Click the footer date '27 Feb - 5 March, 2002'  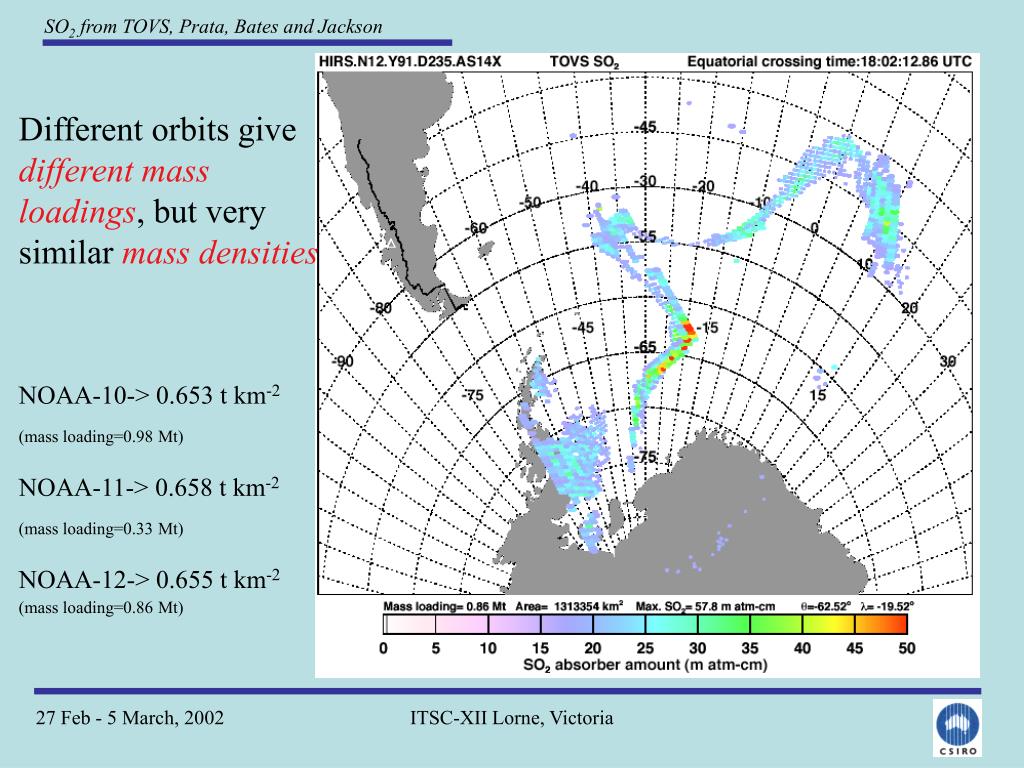(x=129, y=718)
